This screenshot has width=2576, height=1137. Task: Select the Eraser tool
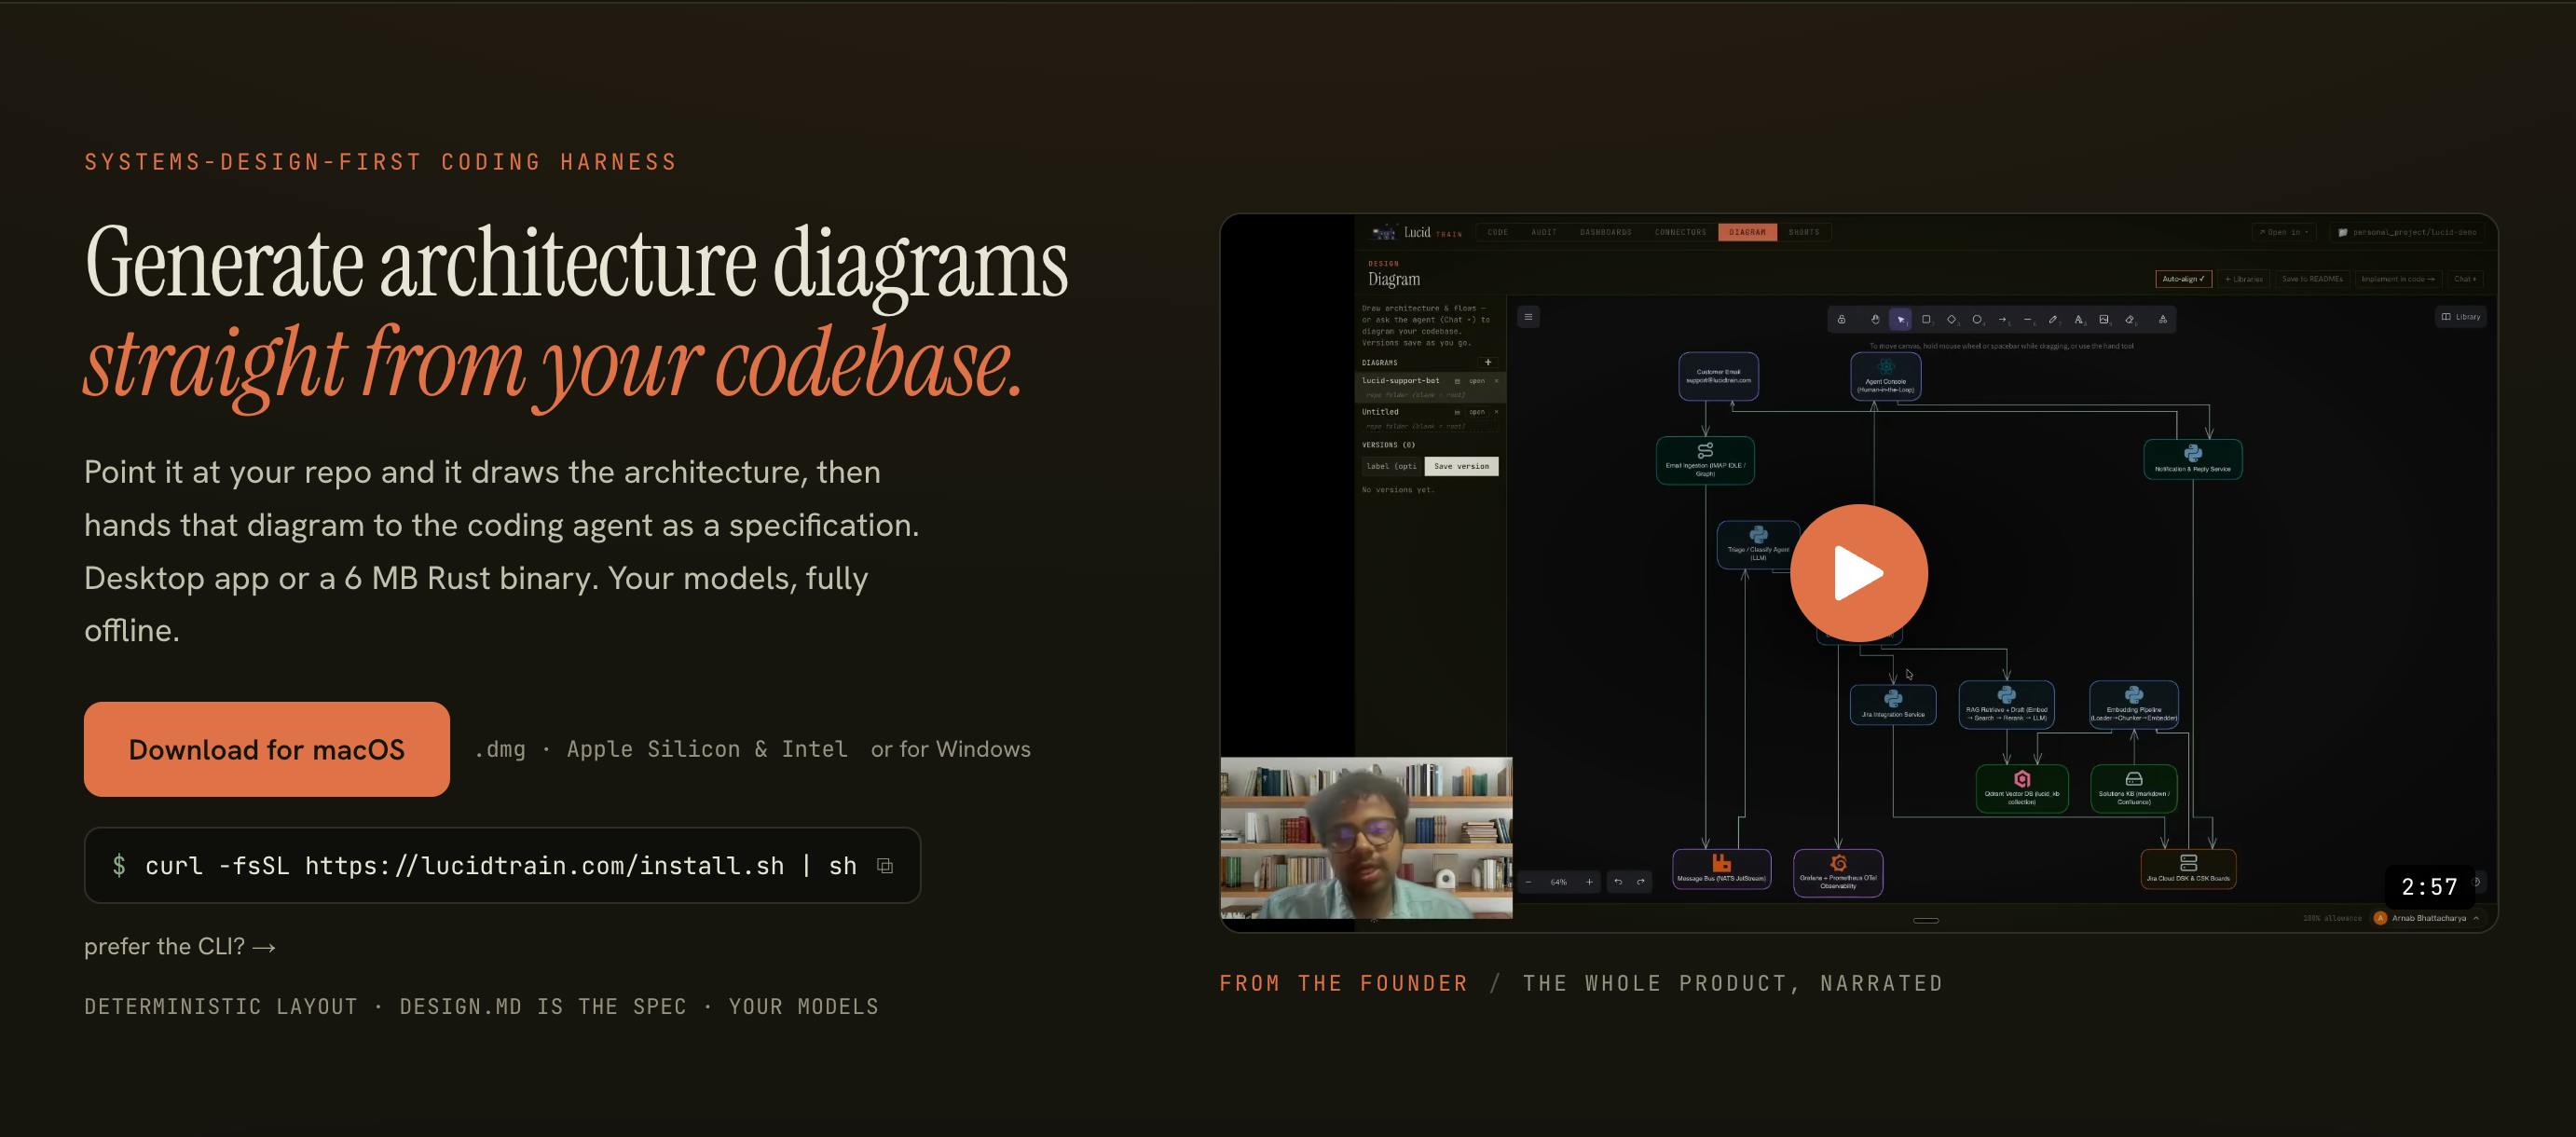pos(2130,320)
